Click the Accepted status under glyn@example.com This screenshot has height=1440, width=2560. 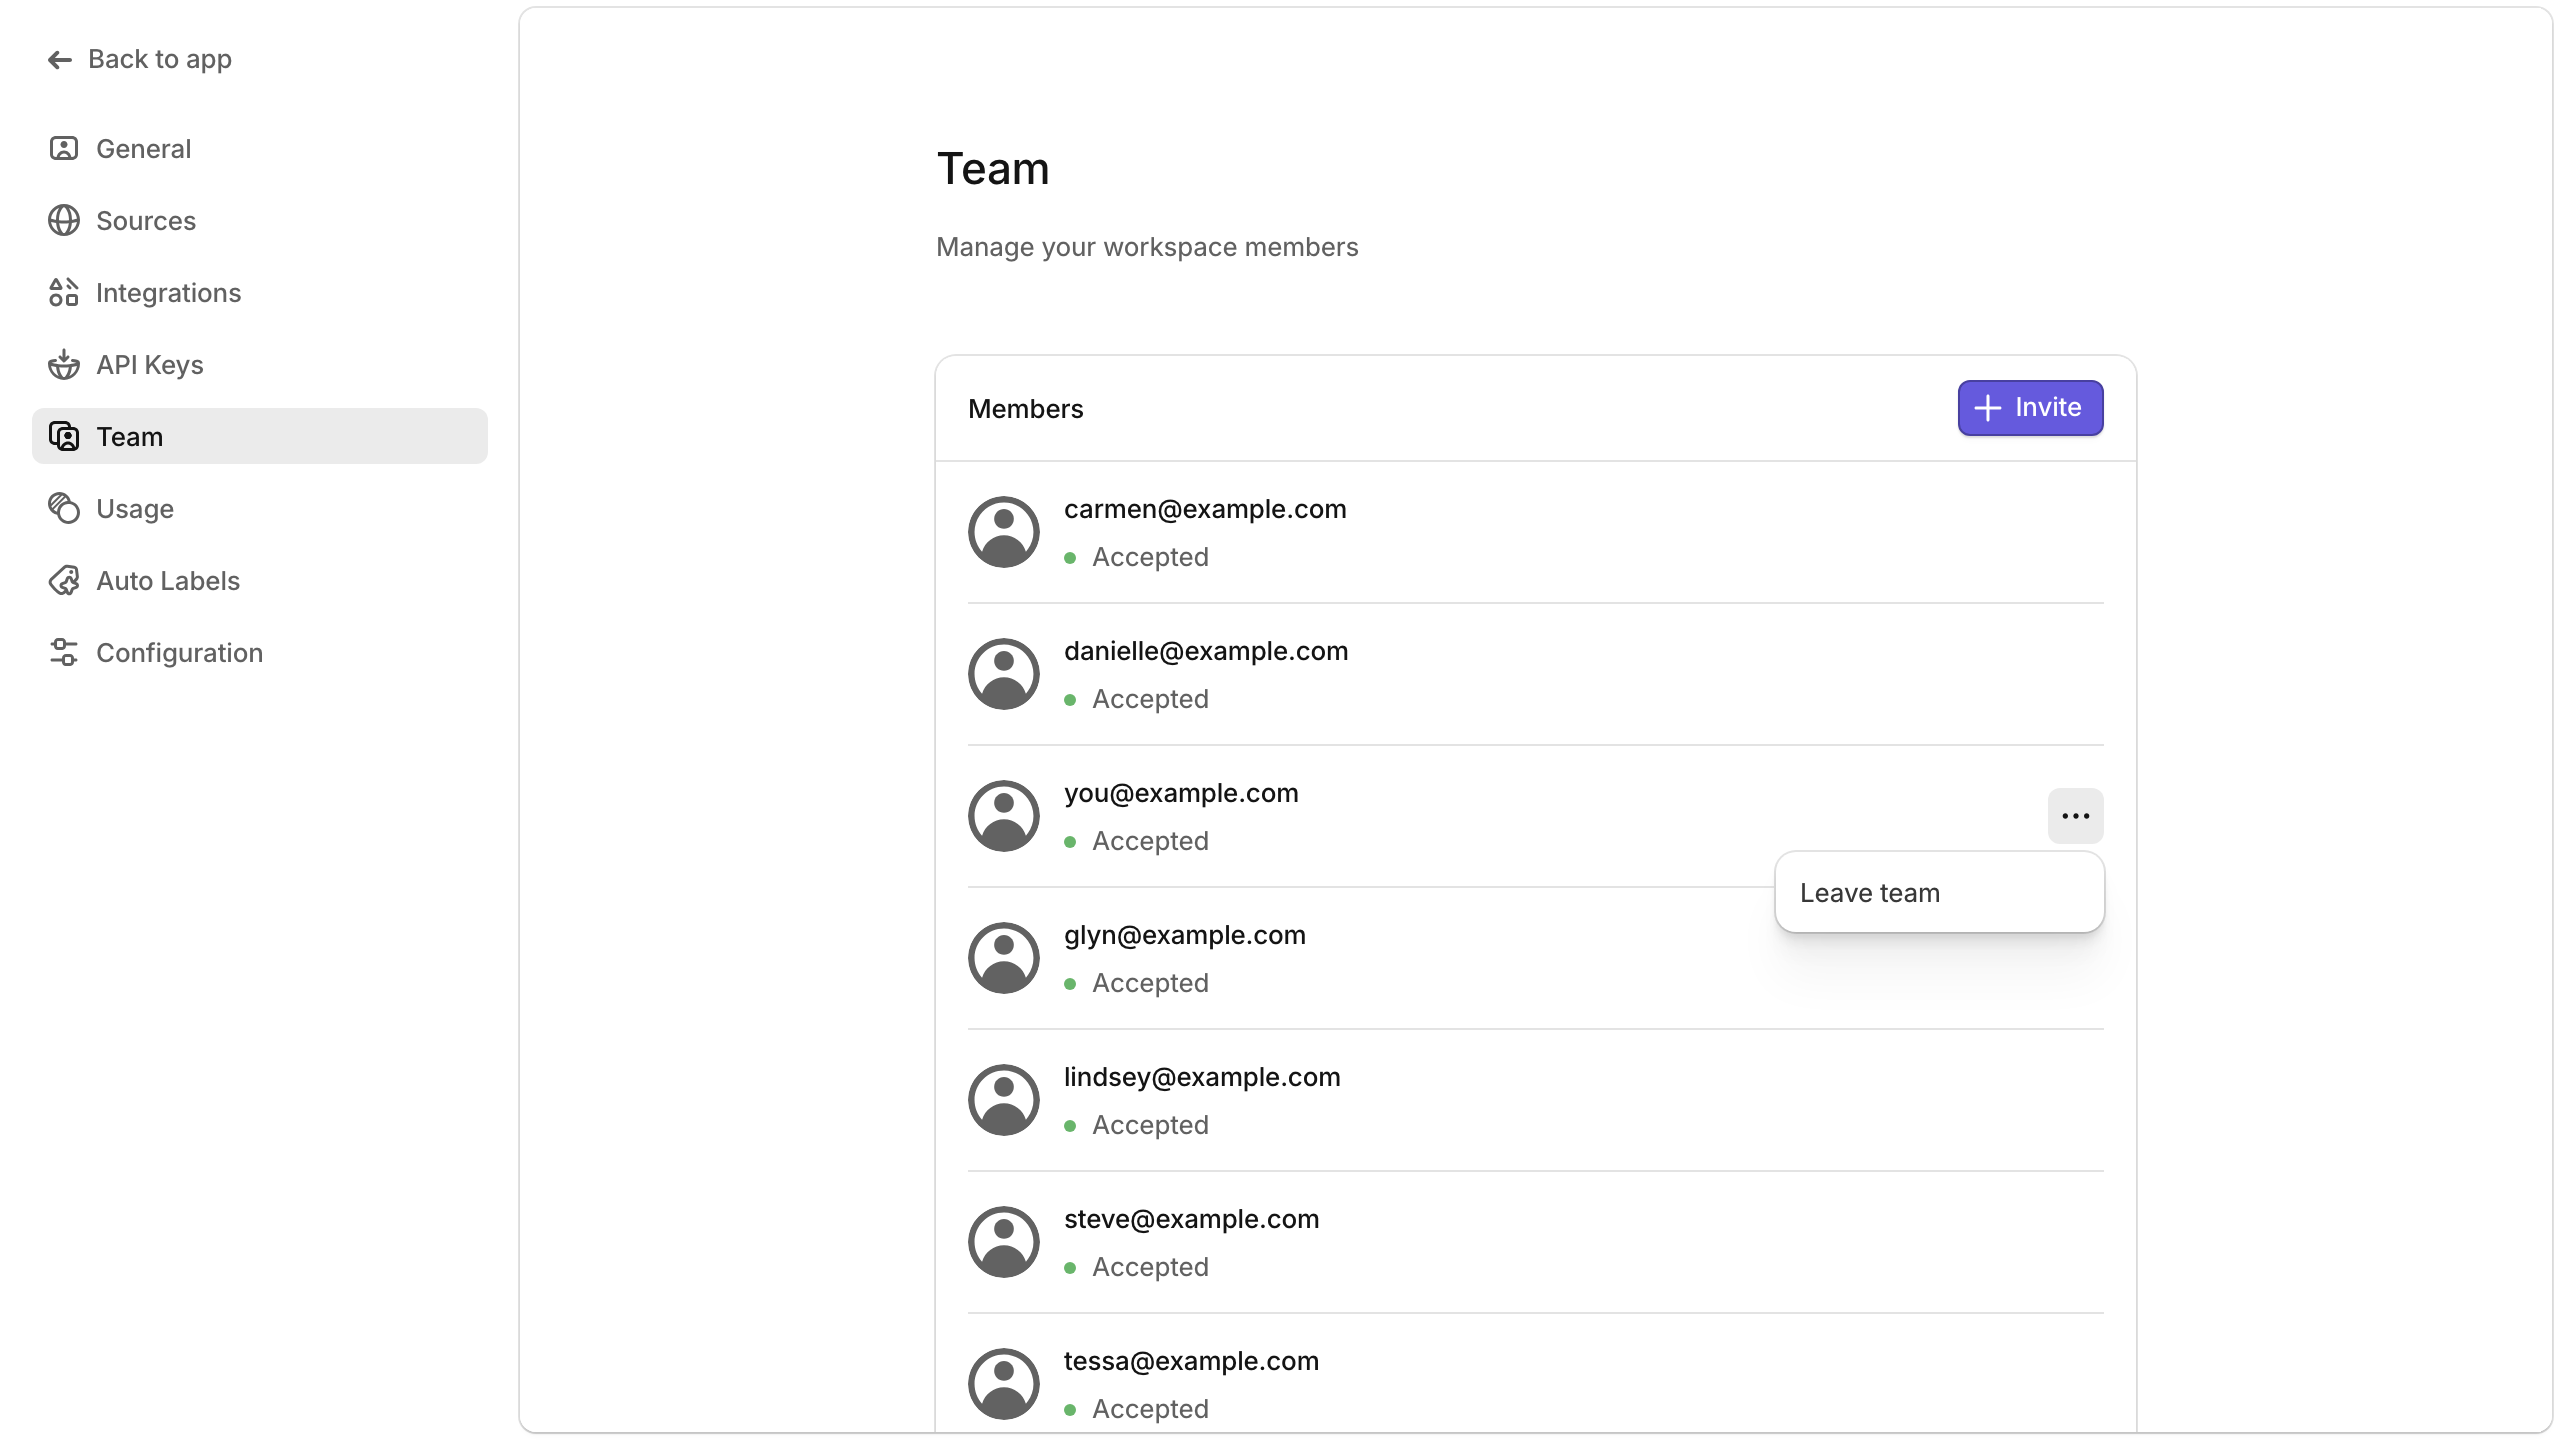click(x=1150, y=983)
